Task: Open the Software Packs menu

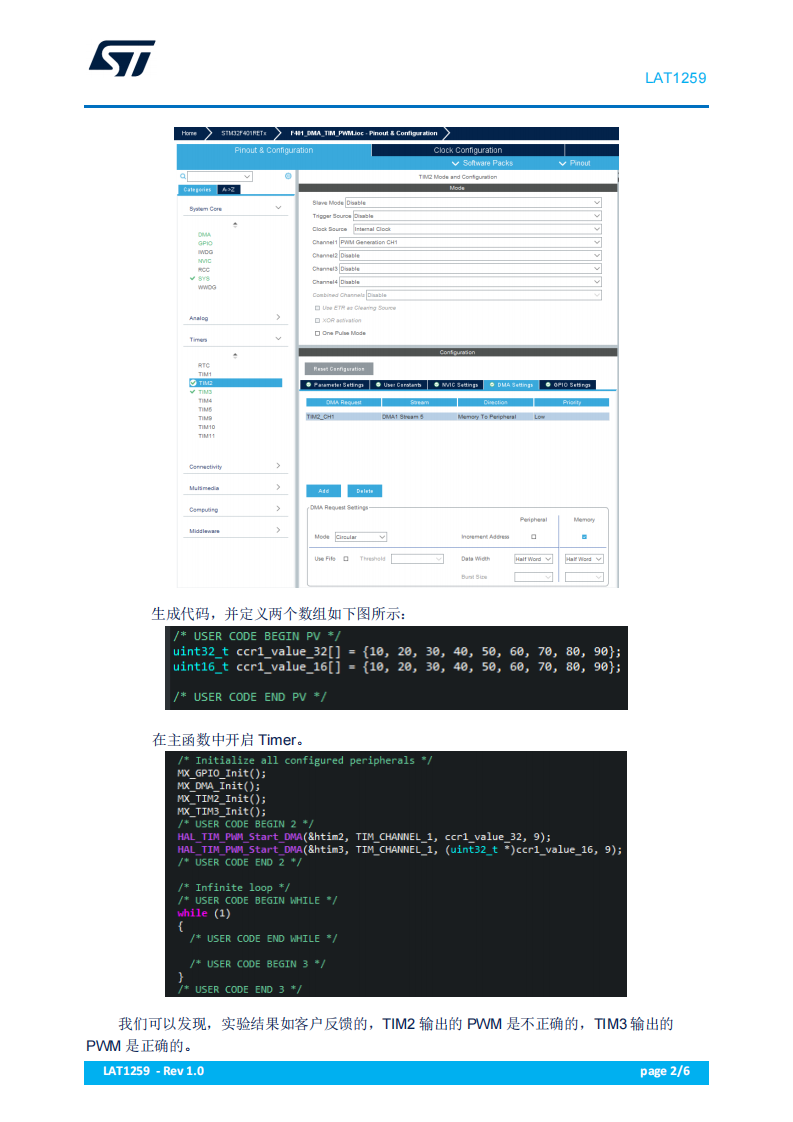Action: [483, 163]
